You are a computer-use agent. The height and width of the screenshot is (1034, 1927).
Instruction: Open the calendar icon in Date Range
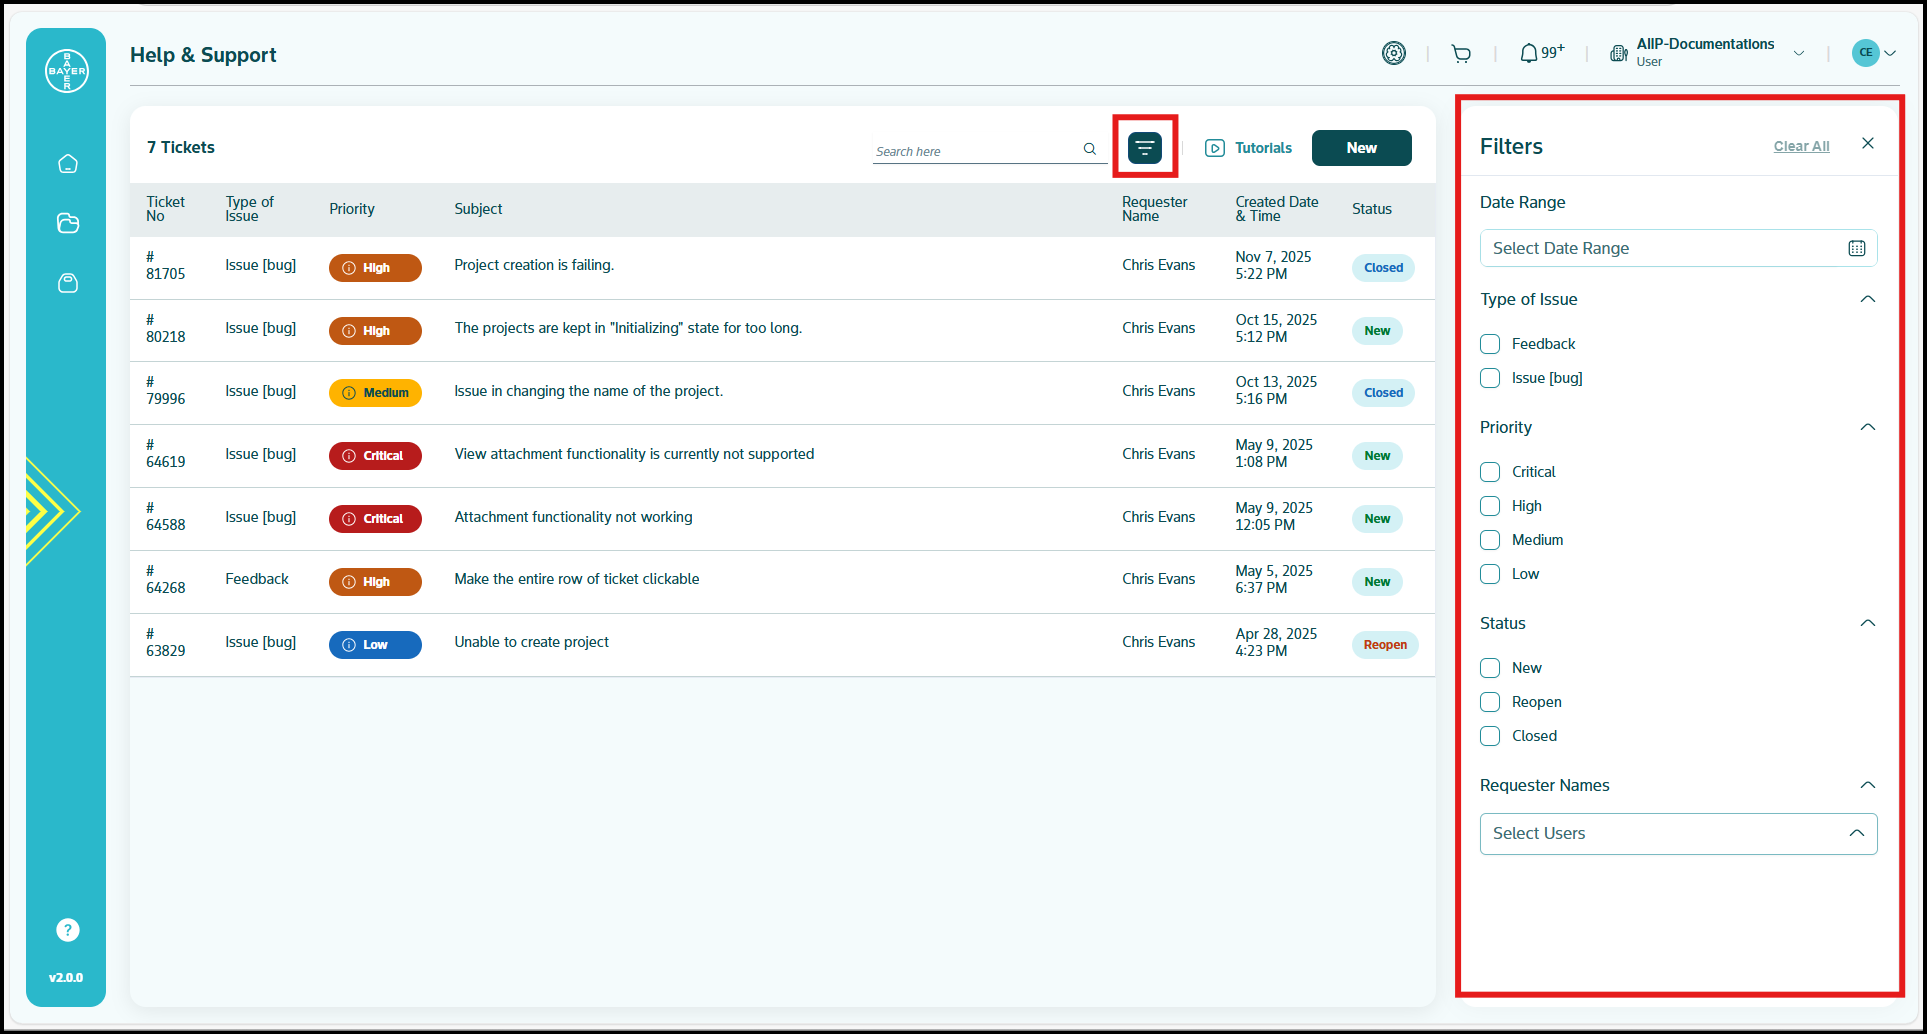pos(1856,249)
